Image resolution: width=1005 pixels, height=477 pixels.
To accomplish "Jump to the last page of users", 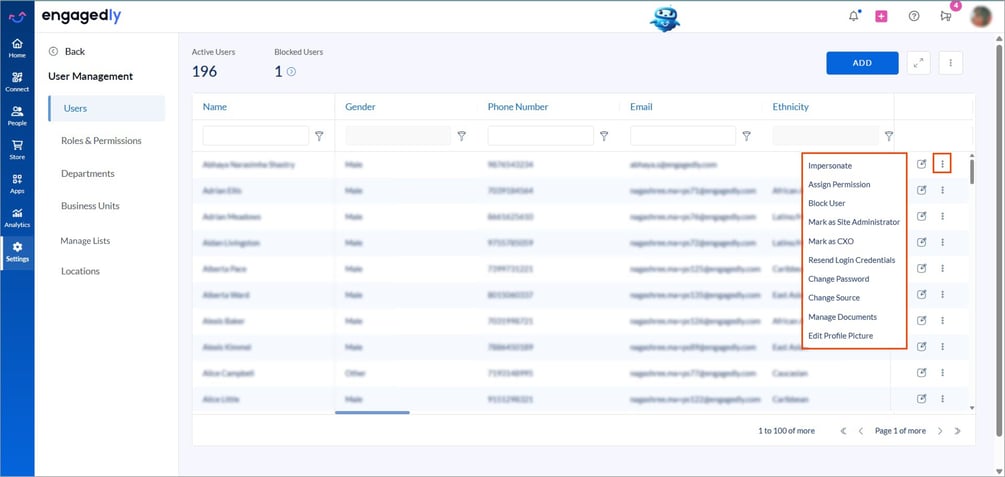I will click(x=957, y=431).
